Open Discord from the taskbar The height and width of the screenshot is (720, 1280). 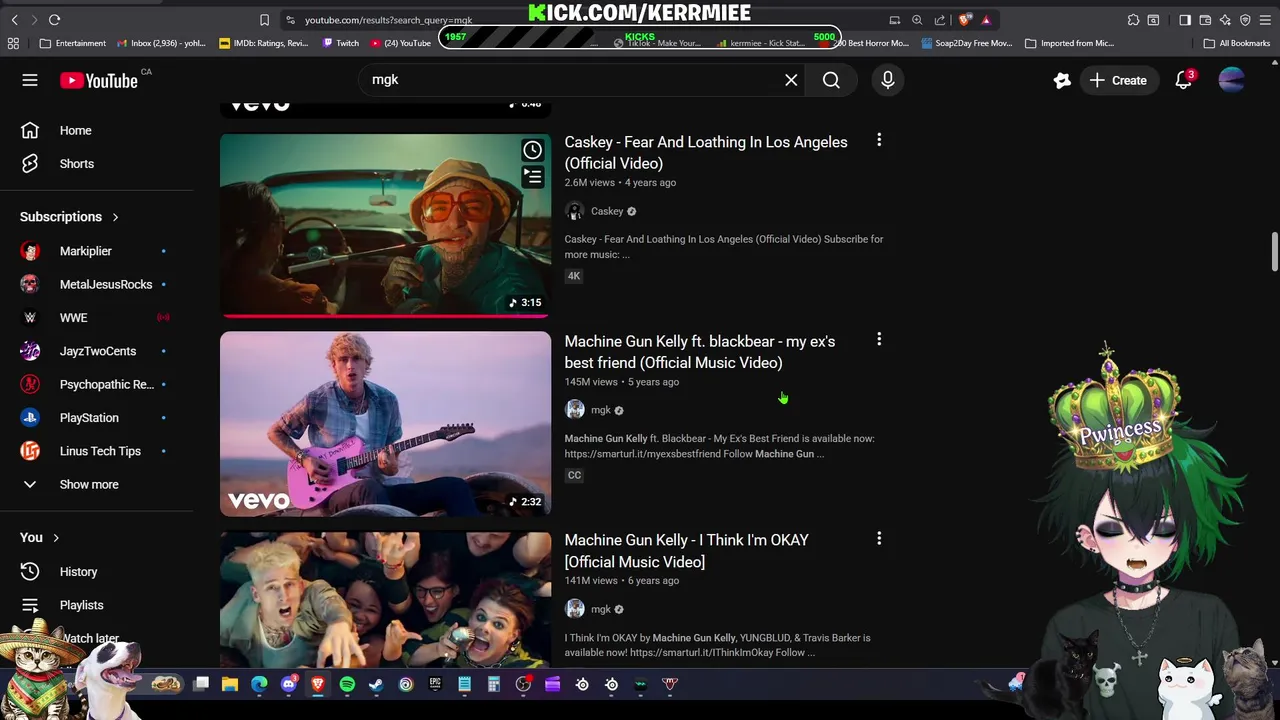289,684
